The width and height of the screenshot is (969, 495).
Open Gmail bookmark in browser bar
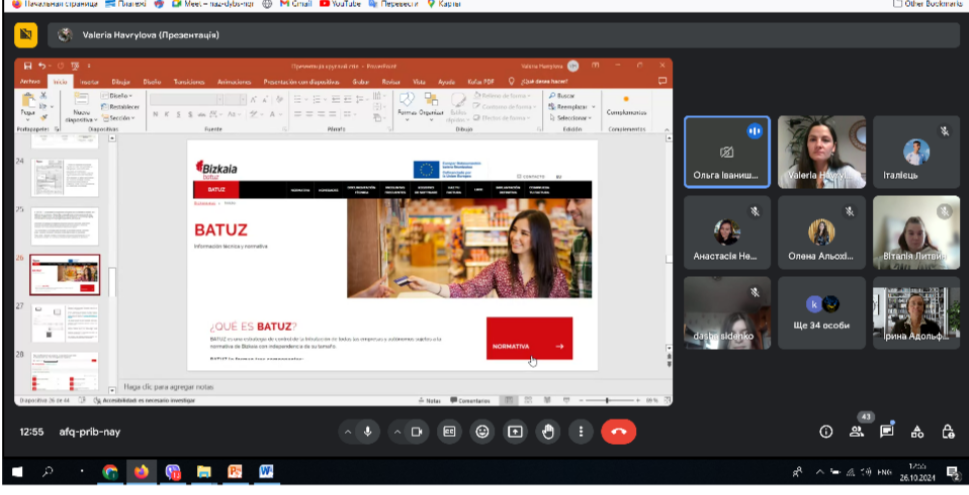click(x=295, y=4)
